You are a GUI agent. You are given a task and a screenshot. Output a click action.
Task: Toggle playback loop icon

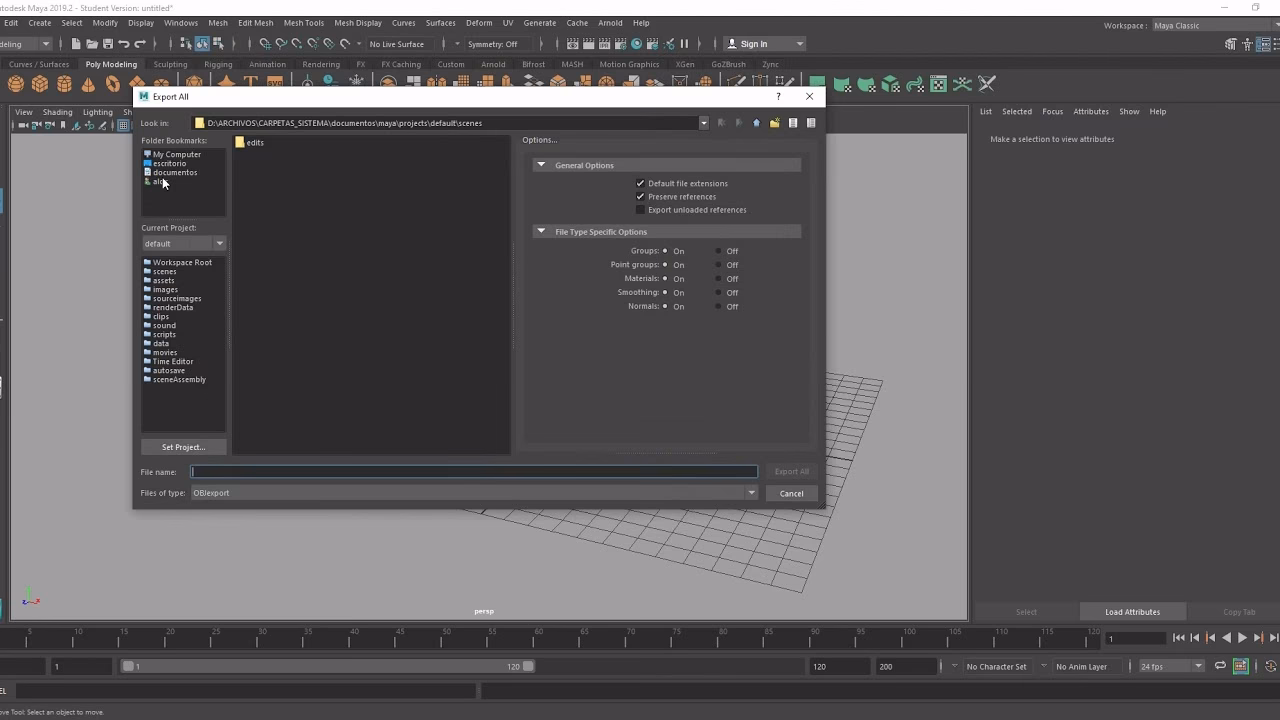click(x=1220, y=666)
